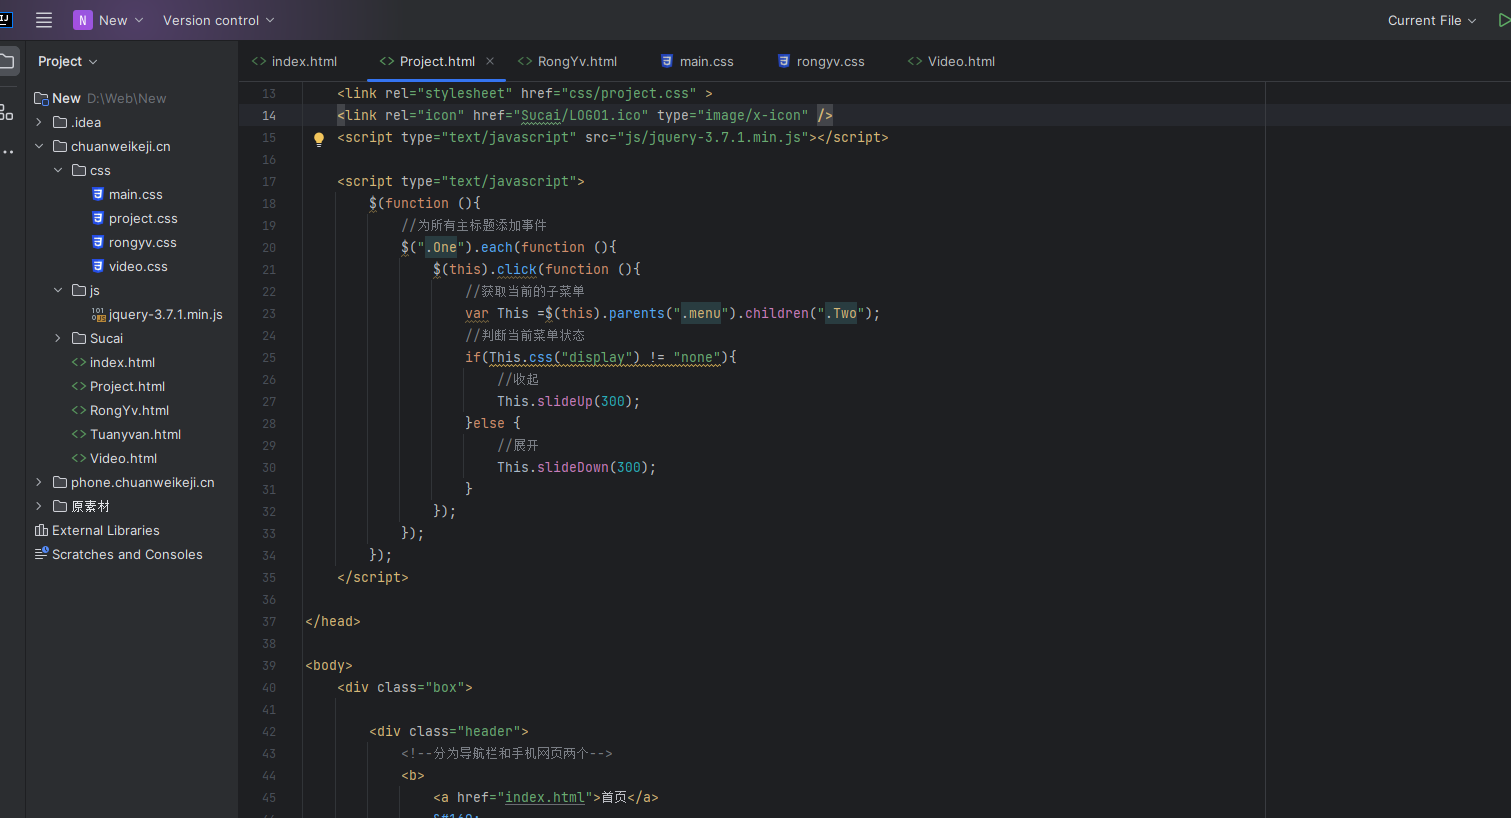Viewport: 1511px width, 818px height.
Task: Click the project.css file icon in tree
Action: pos(98,218)
